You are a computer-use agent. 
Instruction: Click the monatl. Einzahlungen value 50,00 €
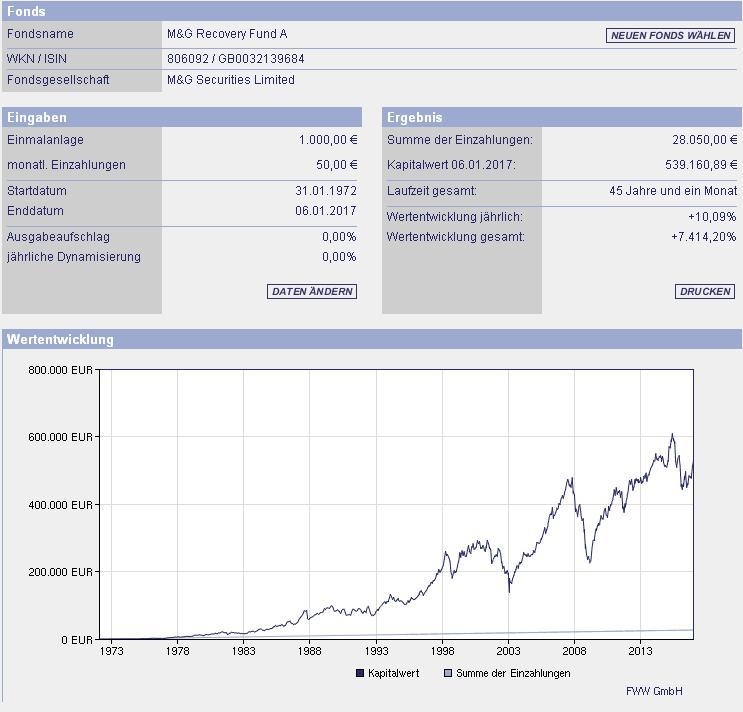tap(336, 165)
